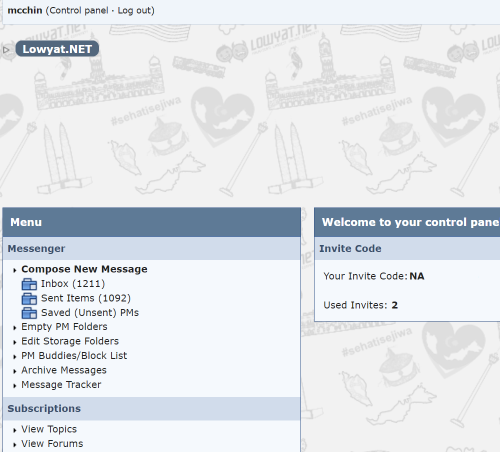Image resolution: width=500 pixels, height=452 pixels.
Task: Click the arrow bullet before View Topics
Action: tap(15, 430)
